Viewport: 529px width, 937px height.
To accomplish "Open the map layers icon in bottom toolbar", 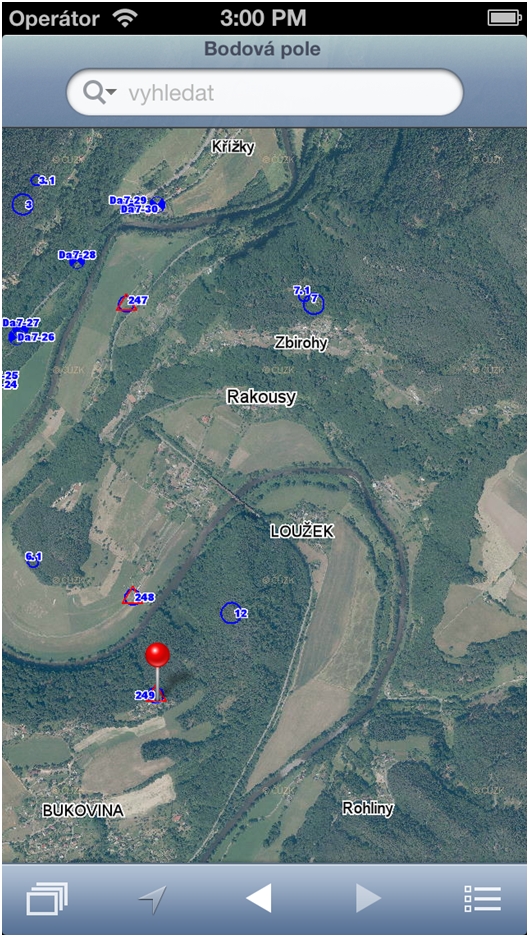I will point(47,899).
